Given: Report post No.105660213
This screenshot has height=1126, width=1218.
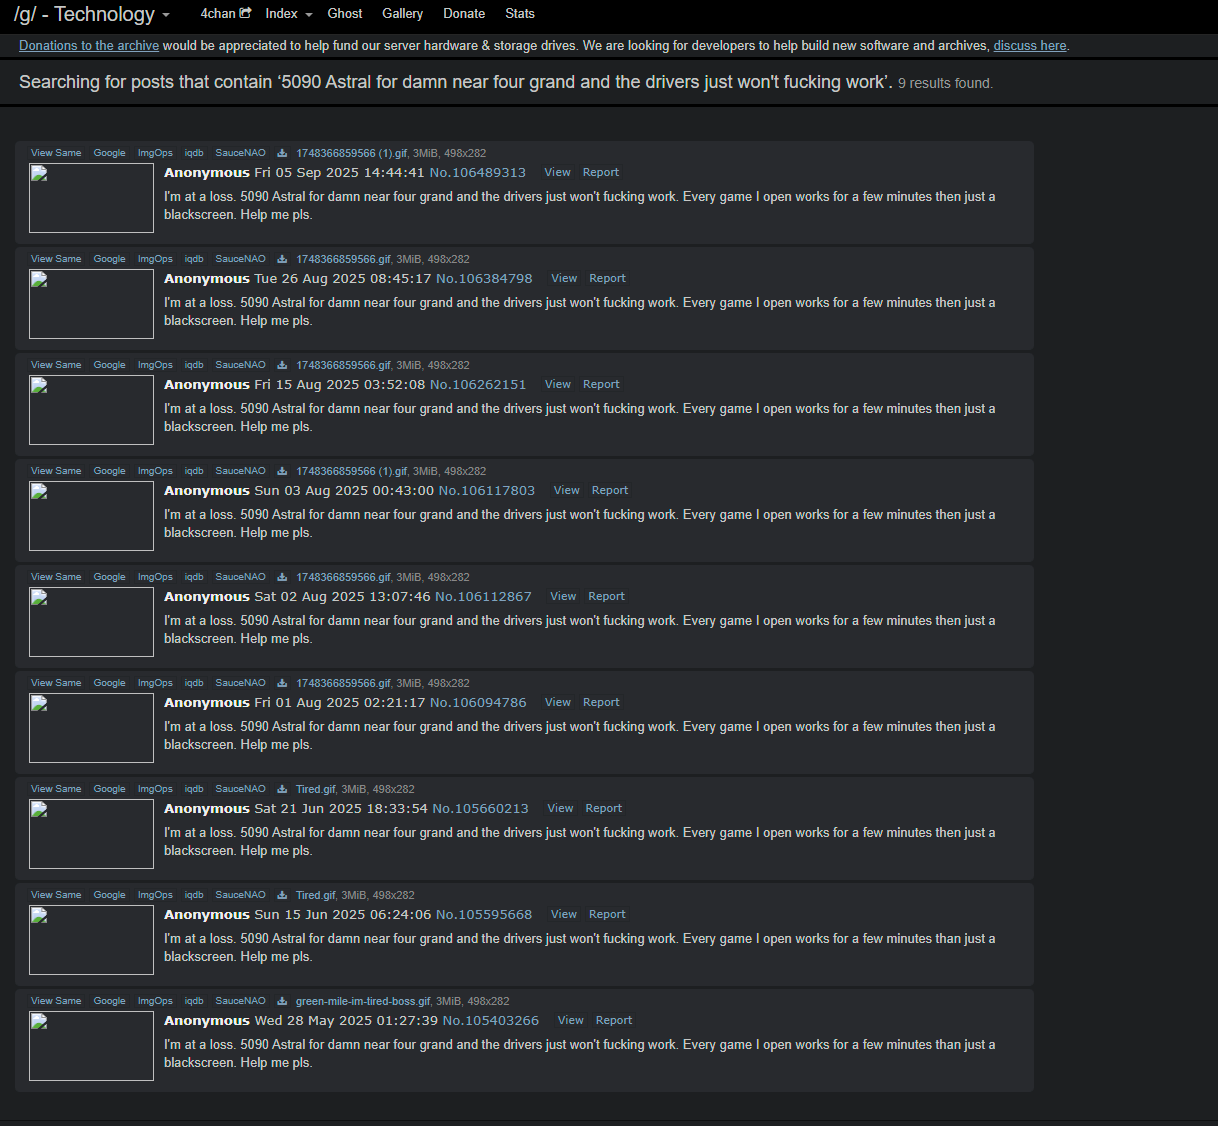Looking at the screenshot, I should coord(604,808).
